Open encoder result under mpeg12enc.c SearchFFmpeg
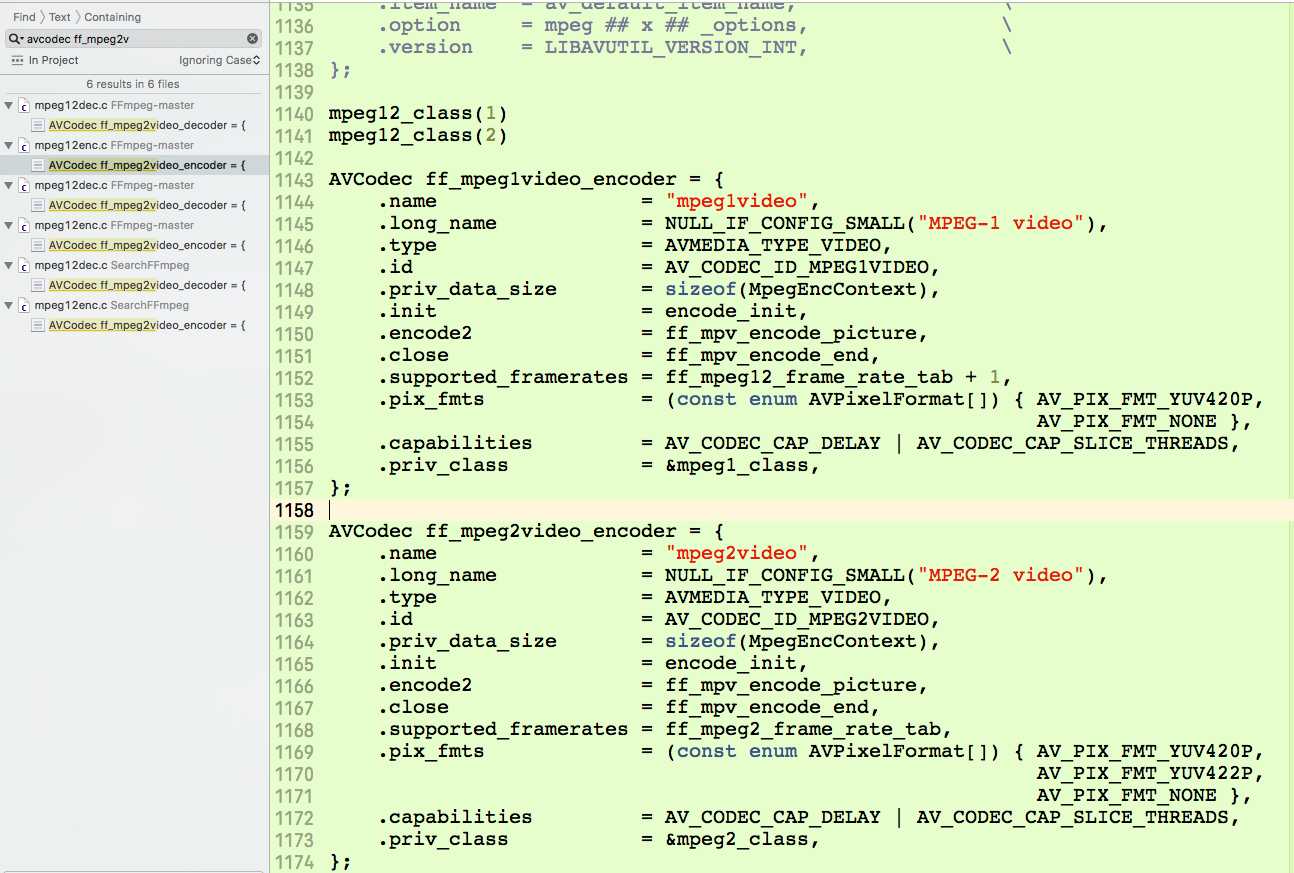The image size is (1294, 873). (x=146, y=325)
